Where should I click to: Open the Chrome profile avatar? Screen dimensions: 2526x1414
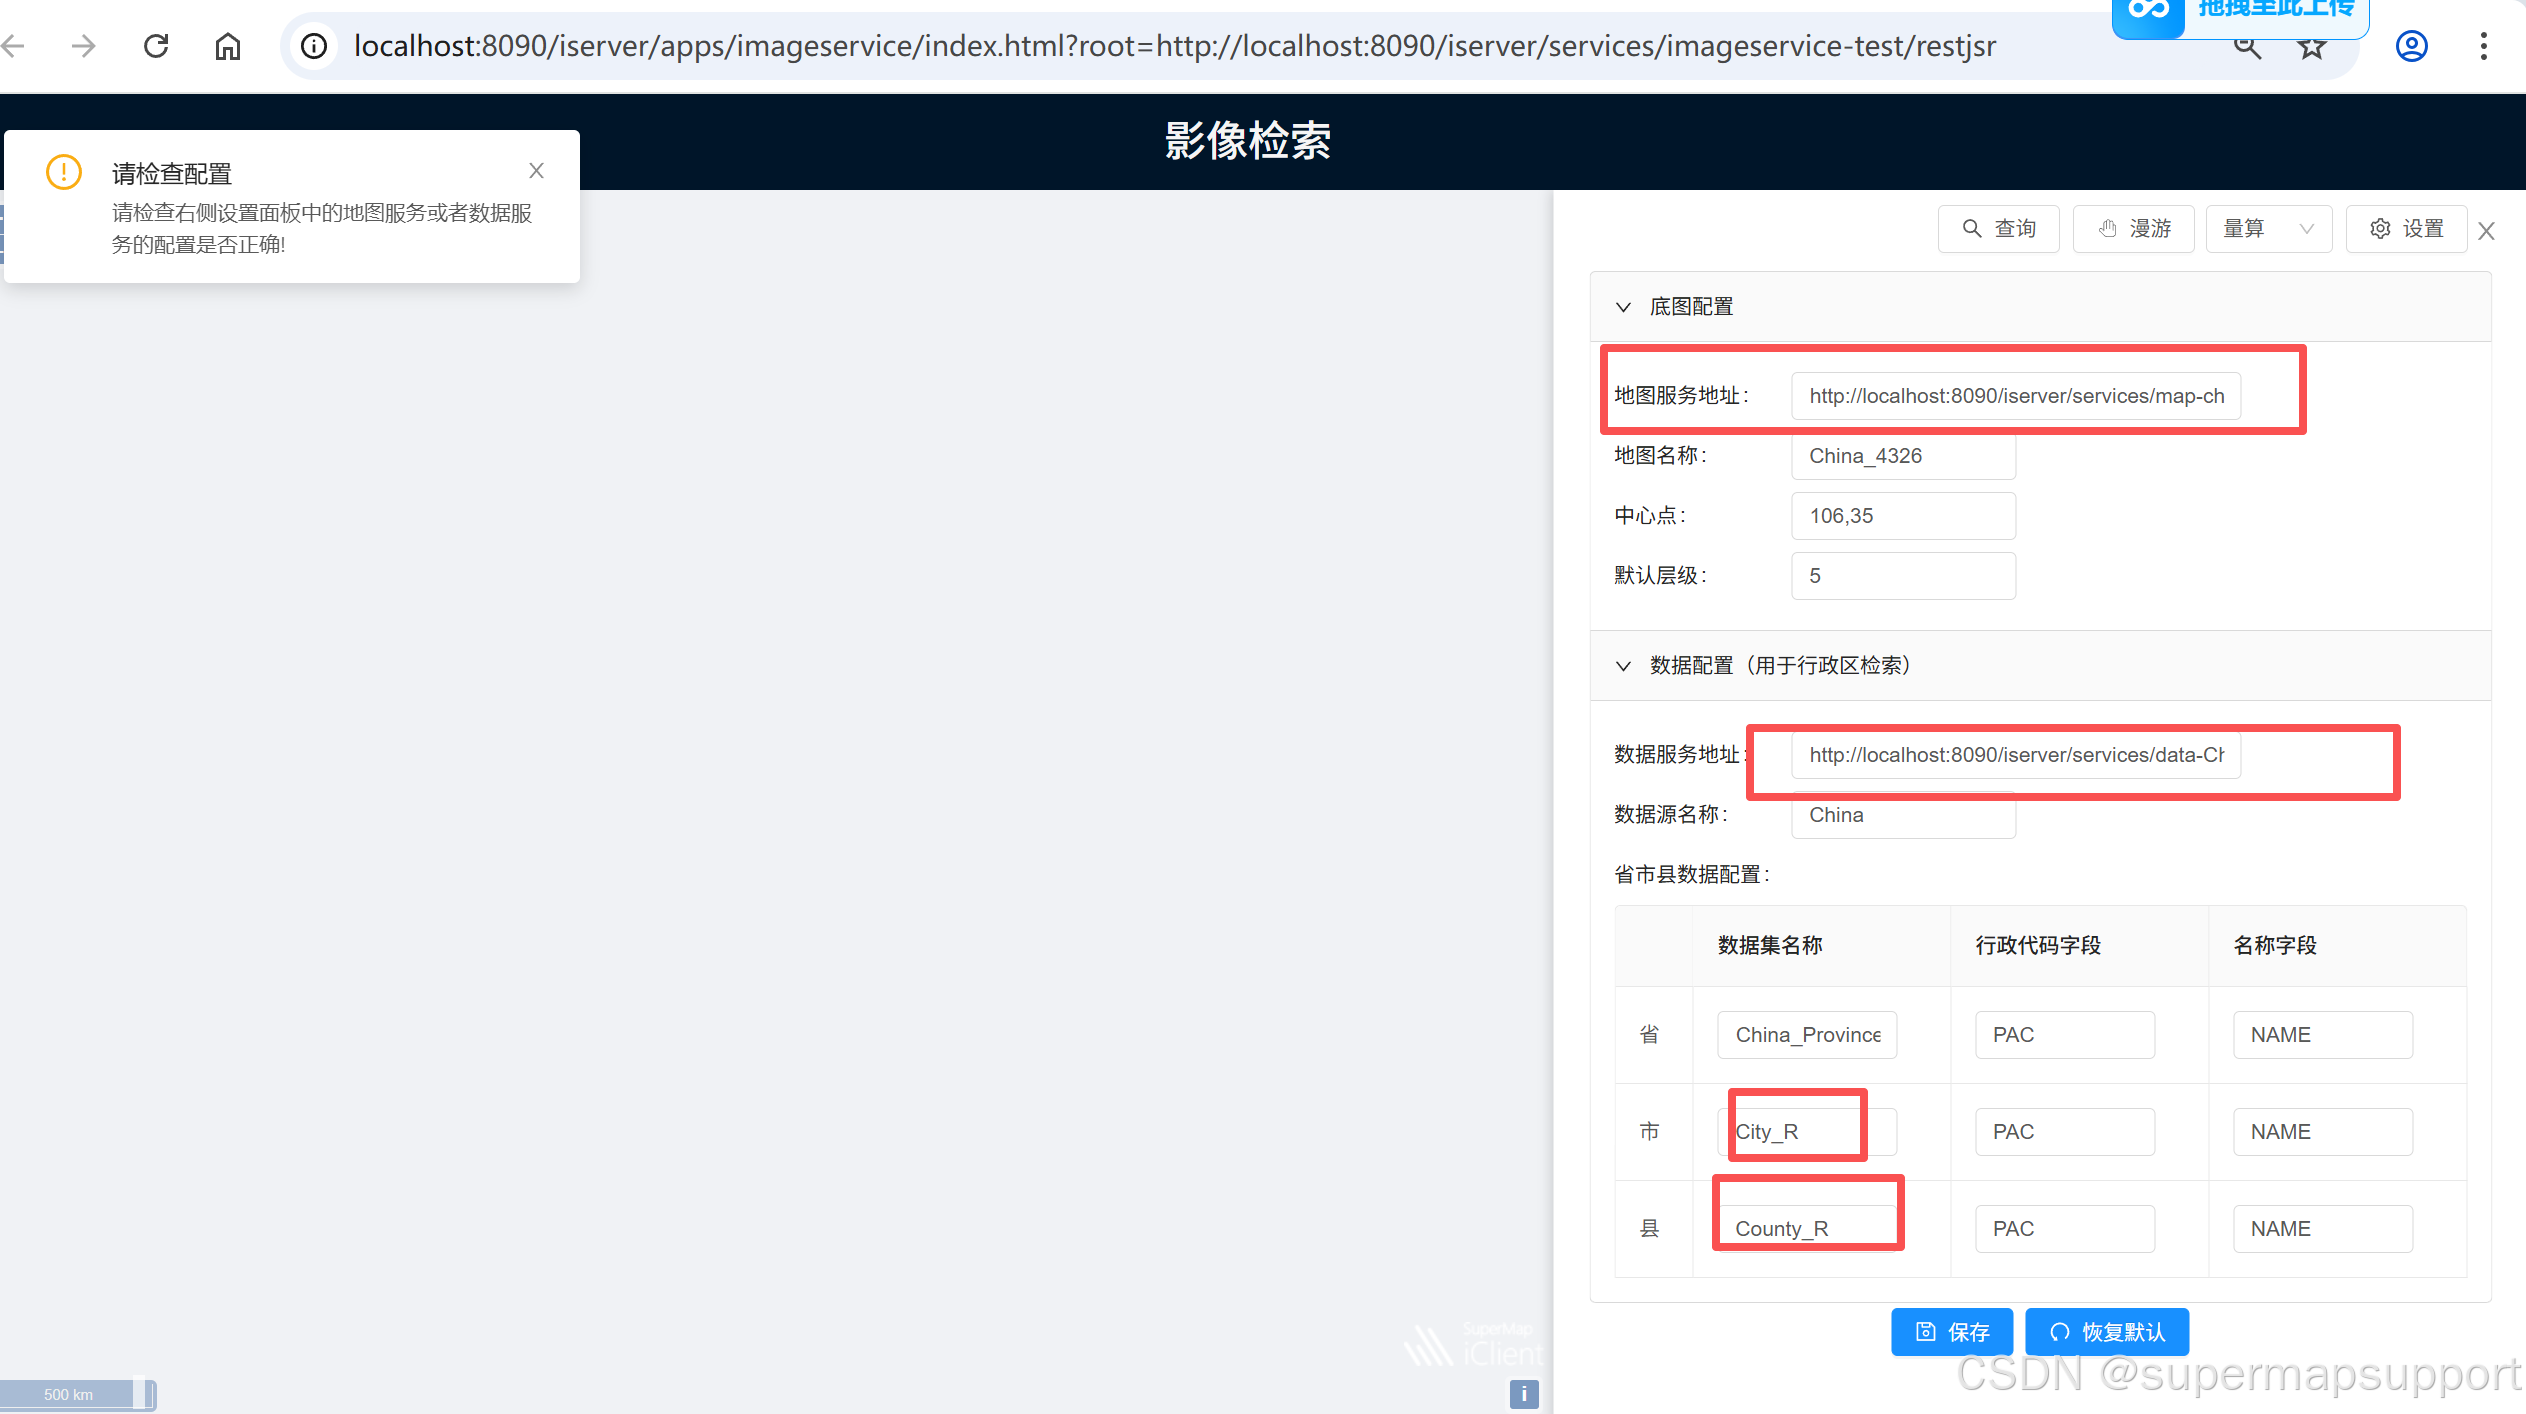2411,45
